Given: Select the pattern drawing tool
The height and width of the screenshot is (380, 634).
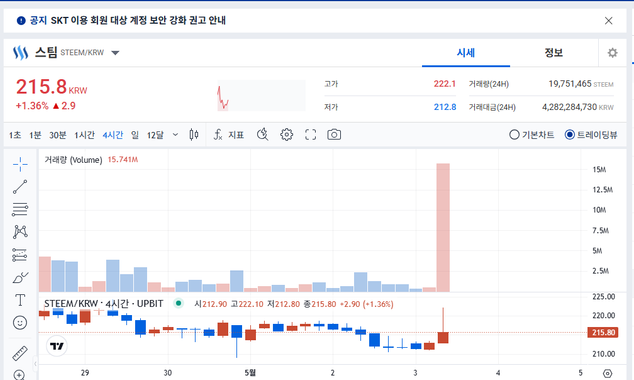Looking at the screenshot, I should pos(20,232).
